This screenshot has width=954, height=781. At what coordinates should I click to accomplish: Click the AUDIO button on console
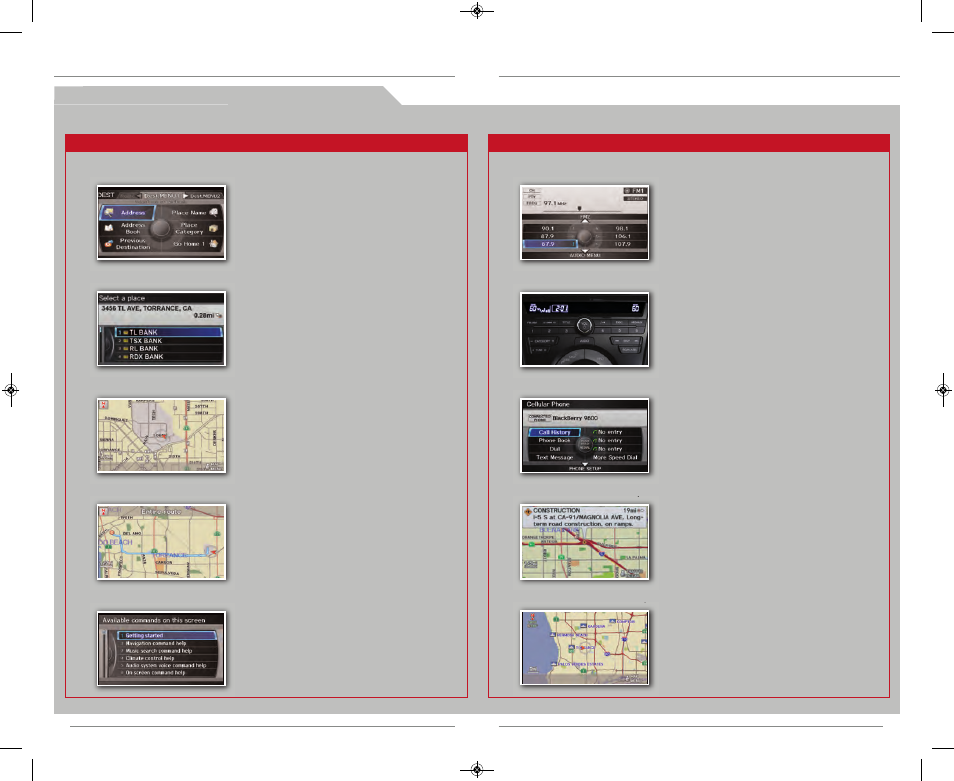pos(584,341)
